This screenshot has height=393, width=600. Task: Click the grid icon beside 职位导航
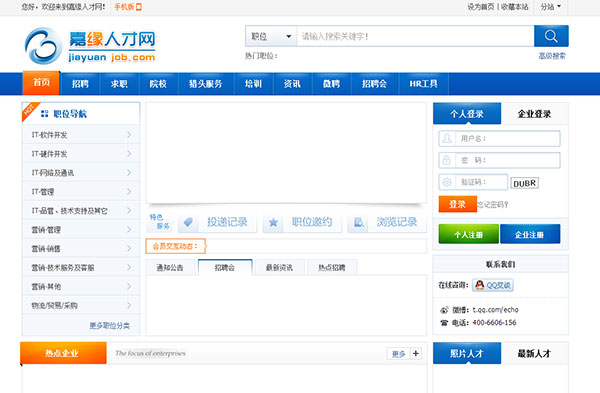[x=44, y=114]
